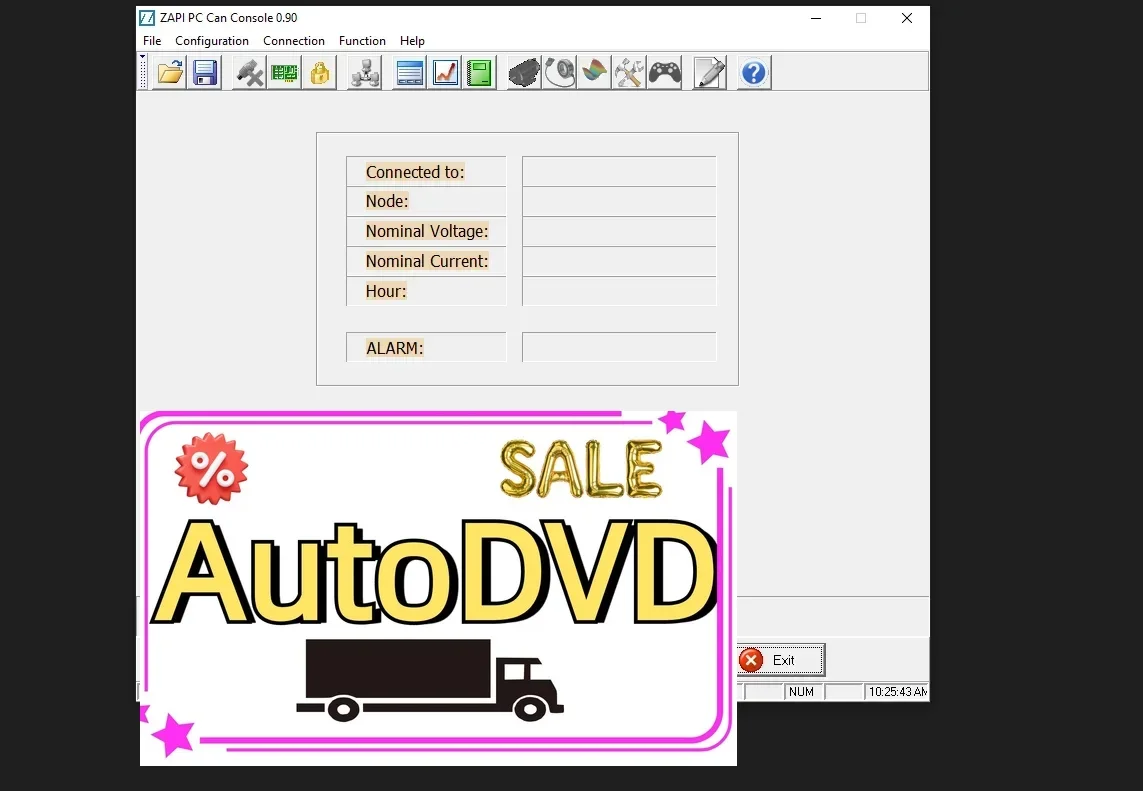Click the 'Hour:' label

pyautogui.click(x=386, y=291)
